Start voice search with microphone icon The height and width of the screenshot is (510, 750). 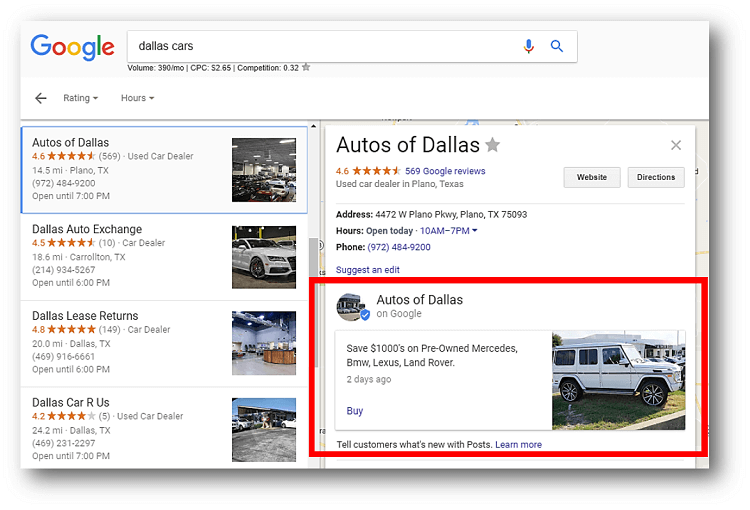529,46
